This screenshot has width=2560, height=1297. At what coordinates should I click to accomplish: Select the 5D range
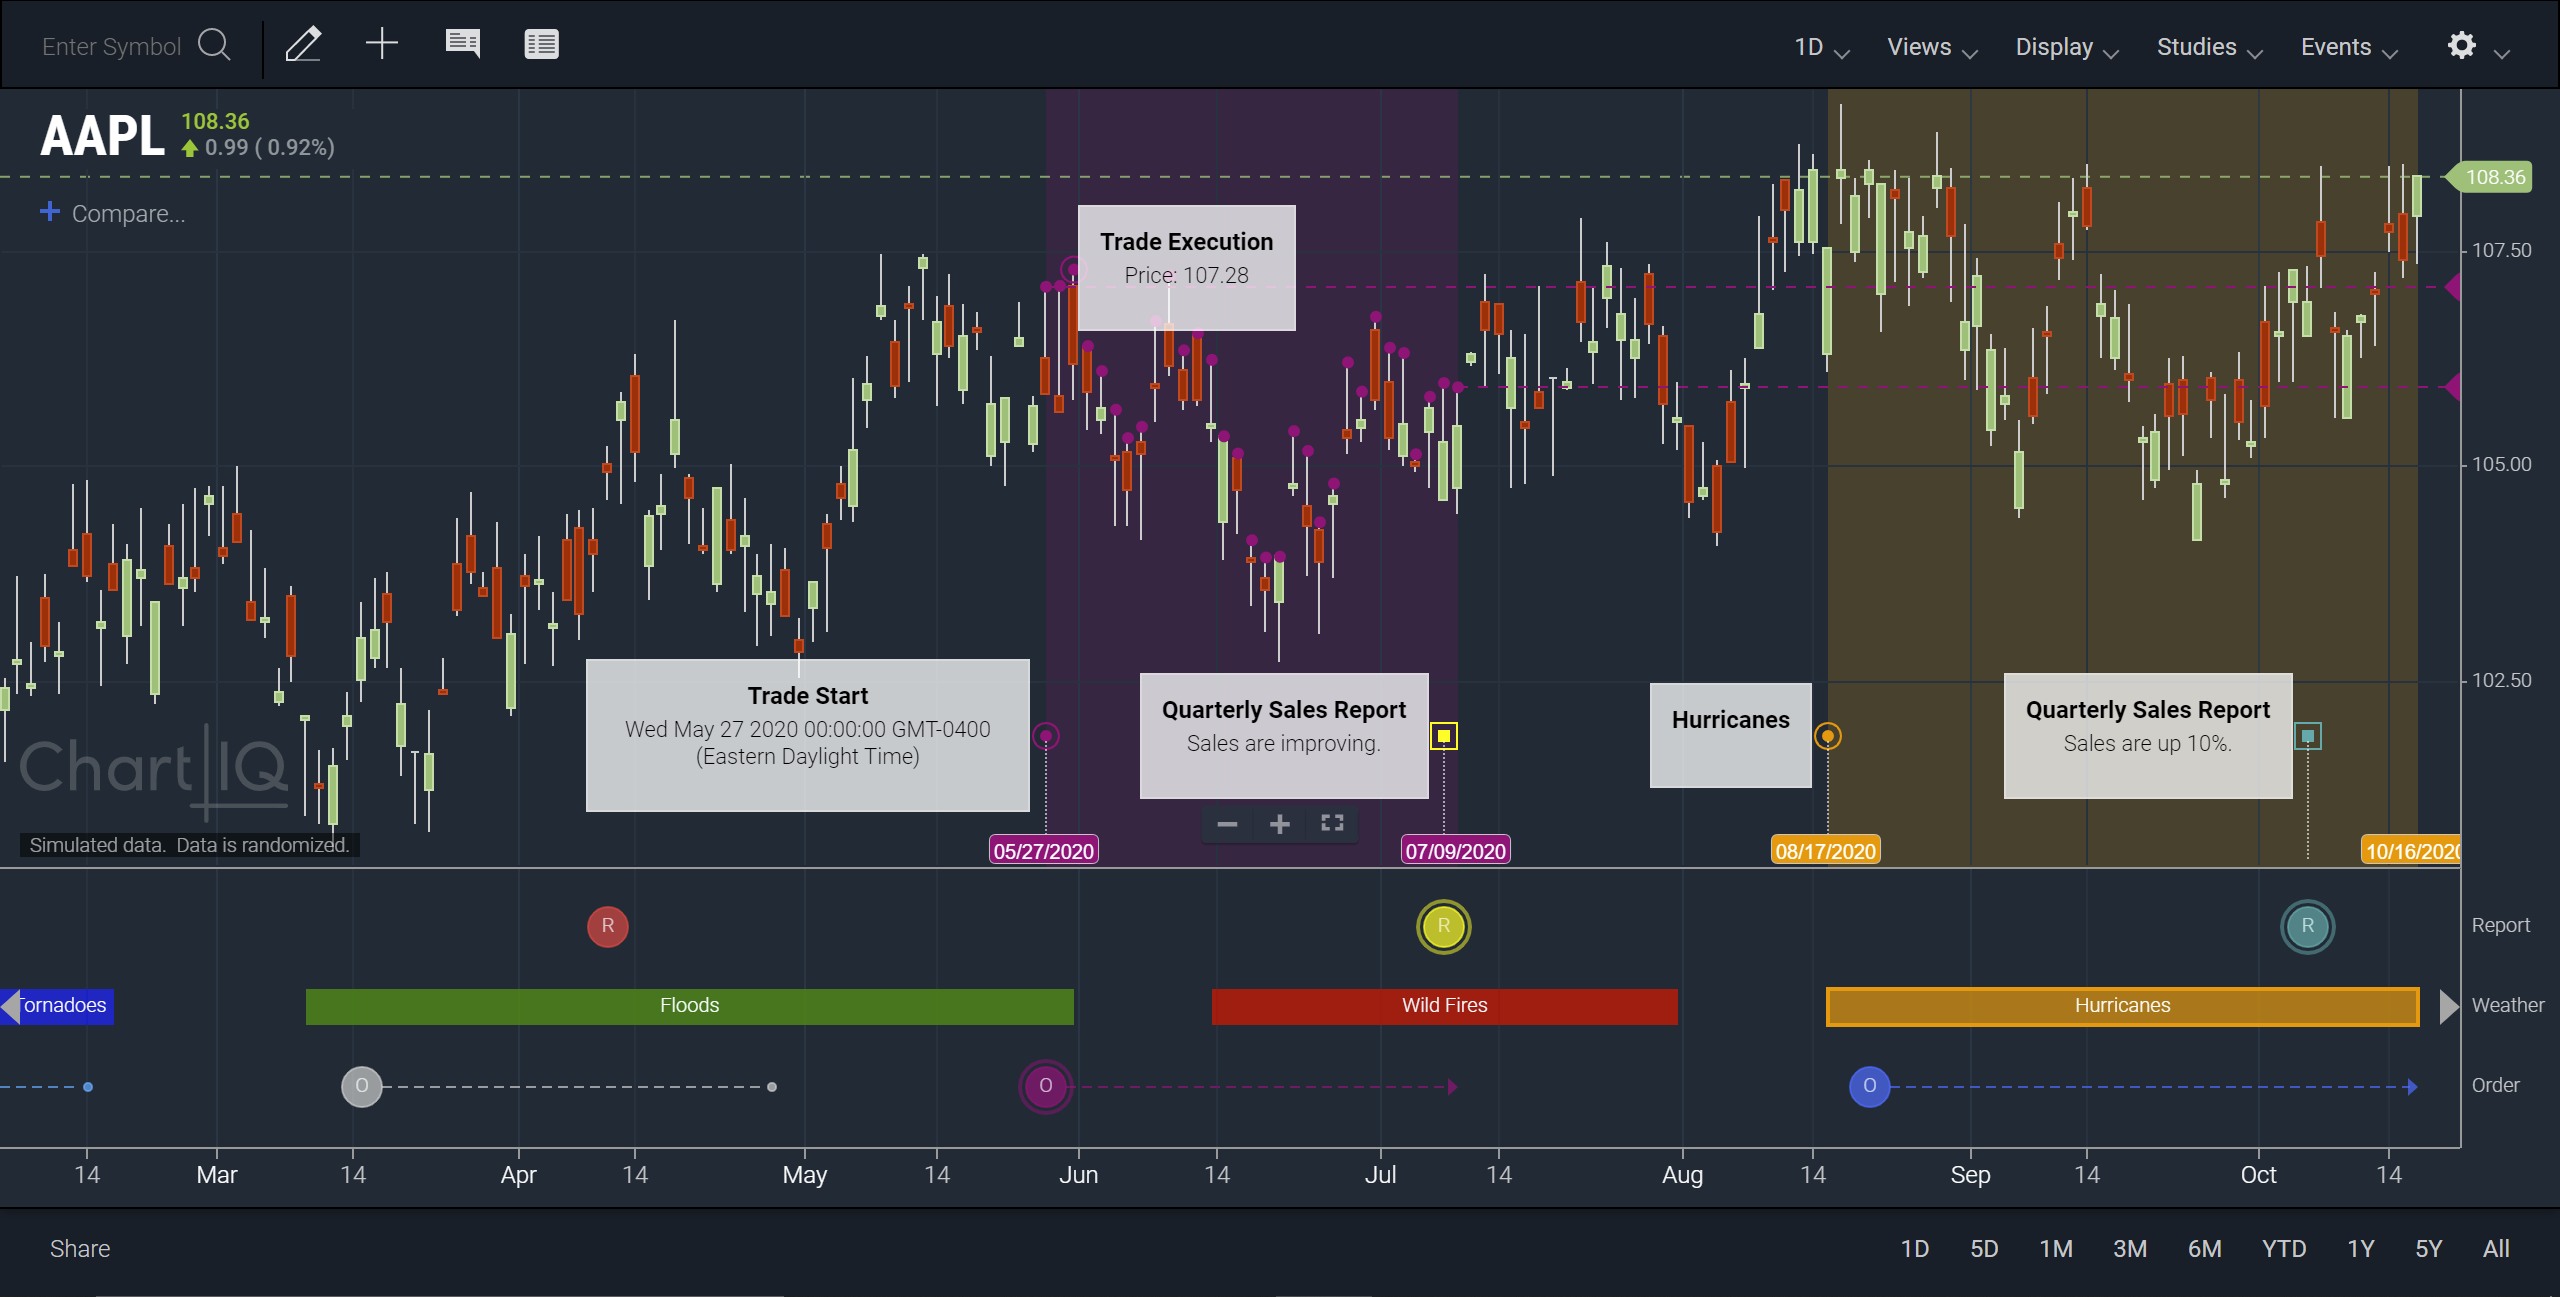(x=1984, y=1248)
